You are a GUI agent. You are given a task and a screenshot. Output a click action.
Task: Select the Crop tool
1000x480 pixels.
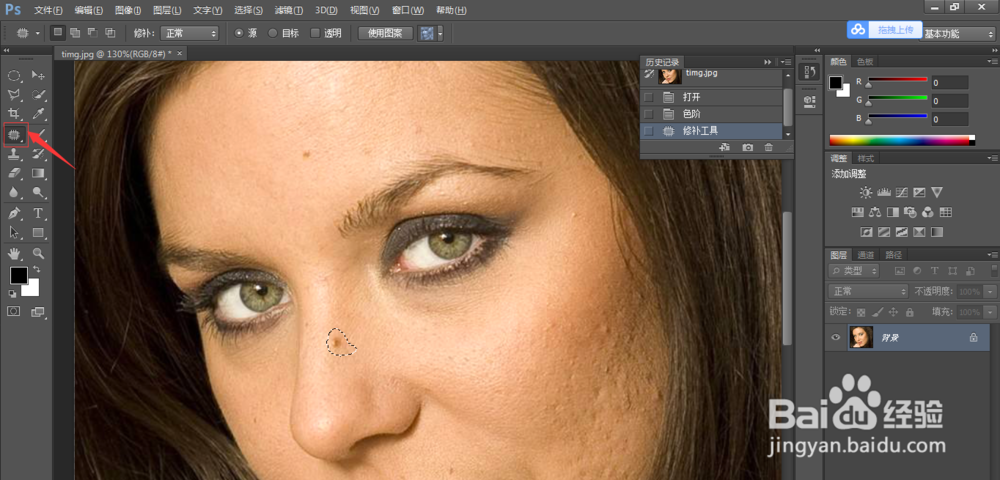(x=14, y=114)
